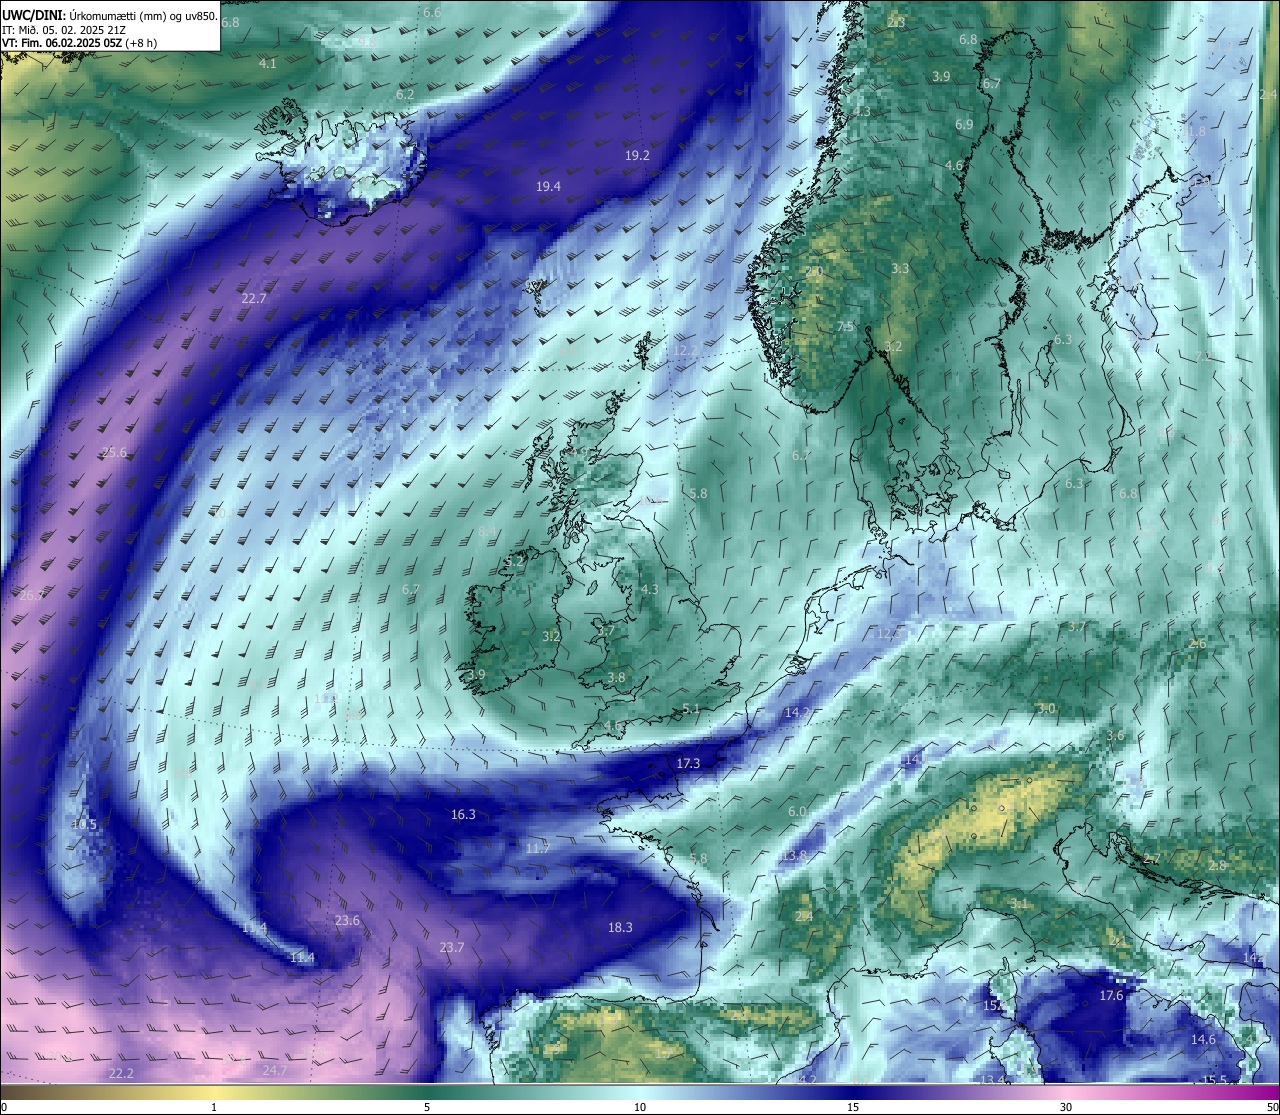The image size is (1280, 1115).
Task: Click the 13.8 value label
Action: tap(794, 855)
